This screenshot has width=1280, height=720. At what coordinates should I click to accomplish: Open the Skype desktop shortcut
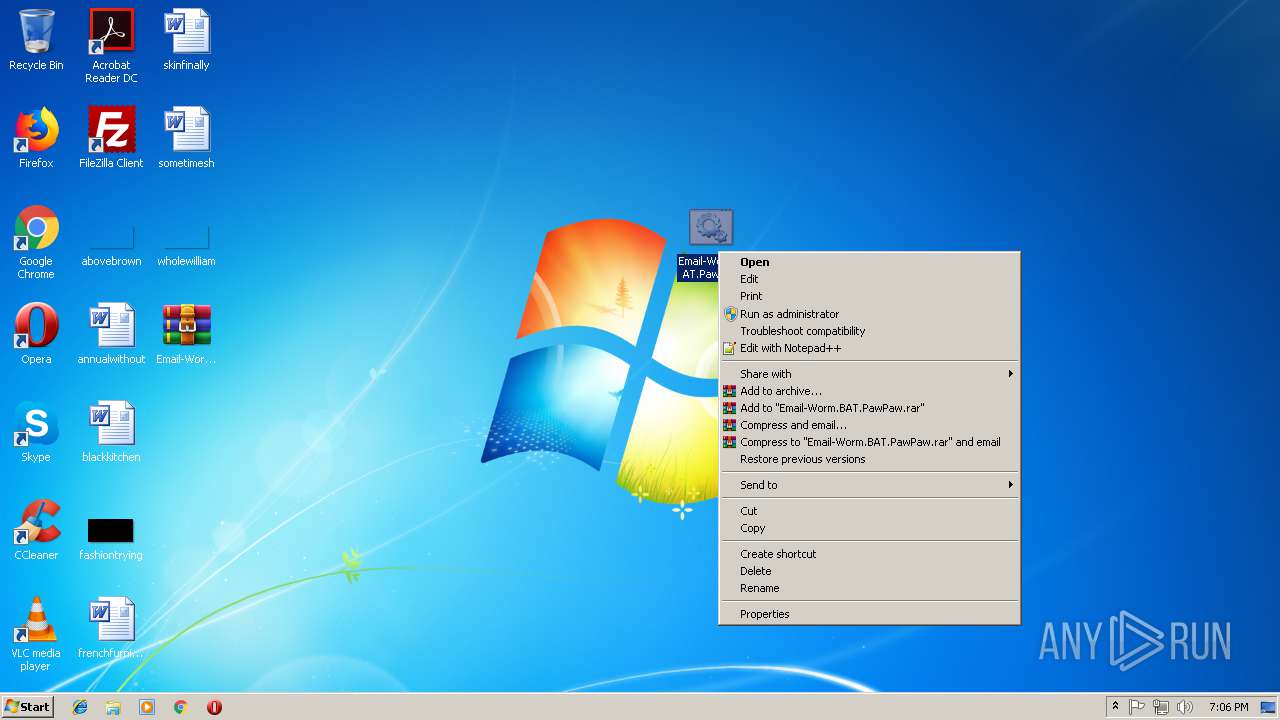[x=36, y=432]
